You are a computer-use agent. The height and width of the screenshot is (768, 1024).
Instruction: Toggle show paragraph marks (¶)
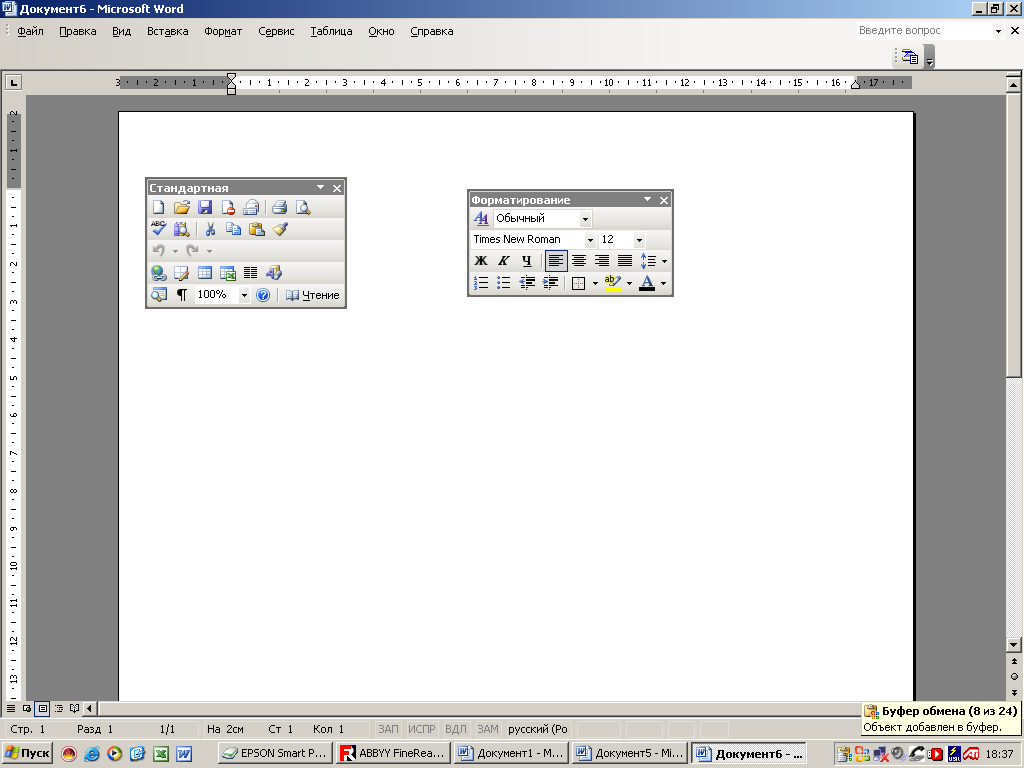tap(182, 295)
